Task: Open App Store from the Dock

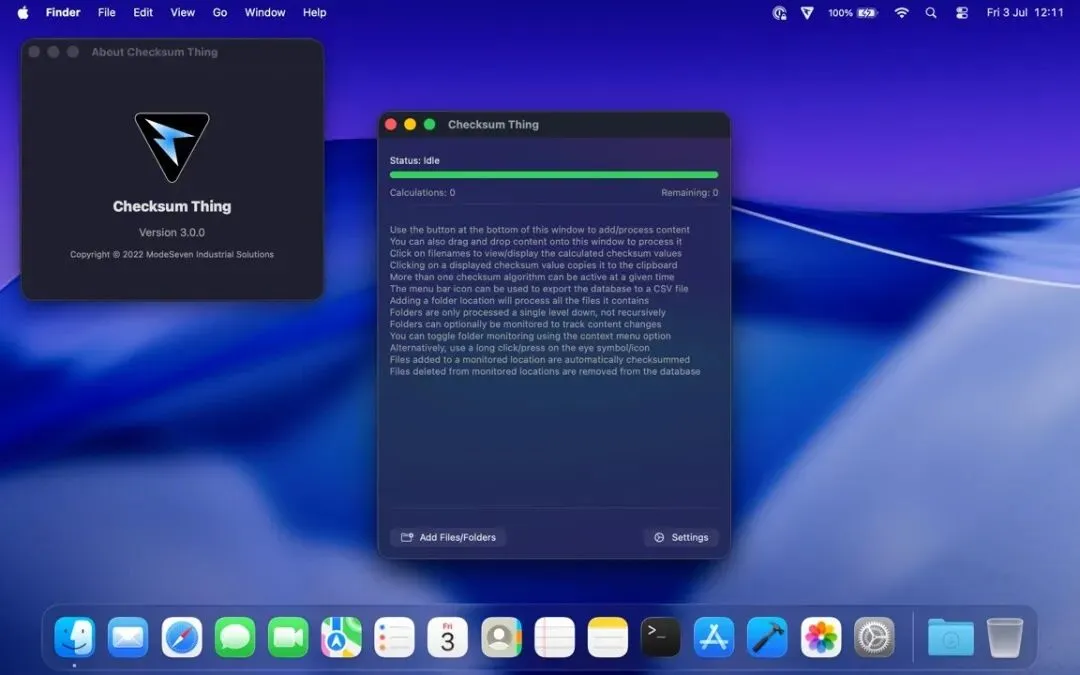Action: pos(714,637)
